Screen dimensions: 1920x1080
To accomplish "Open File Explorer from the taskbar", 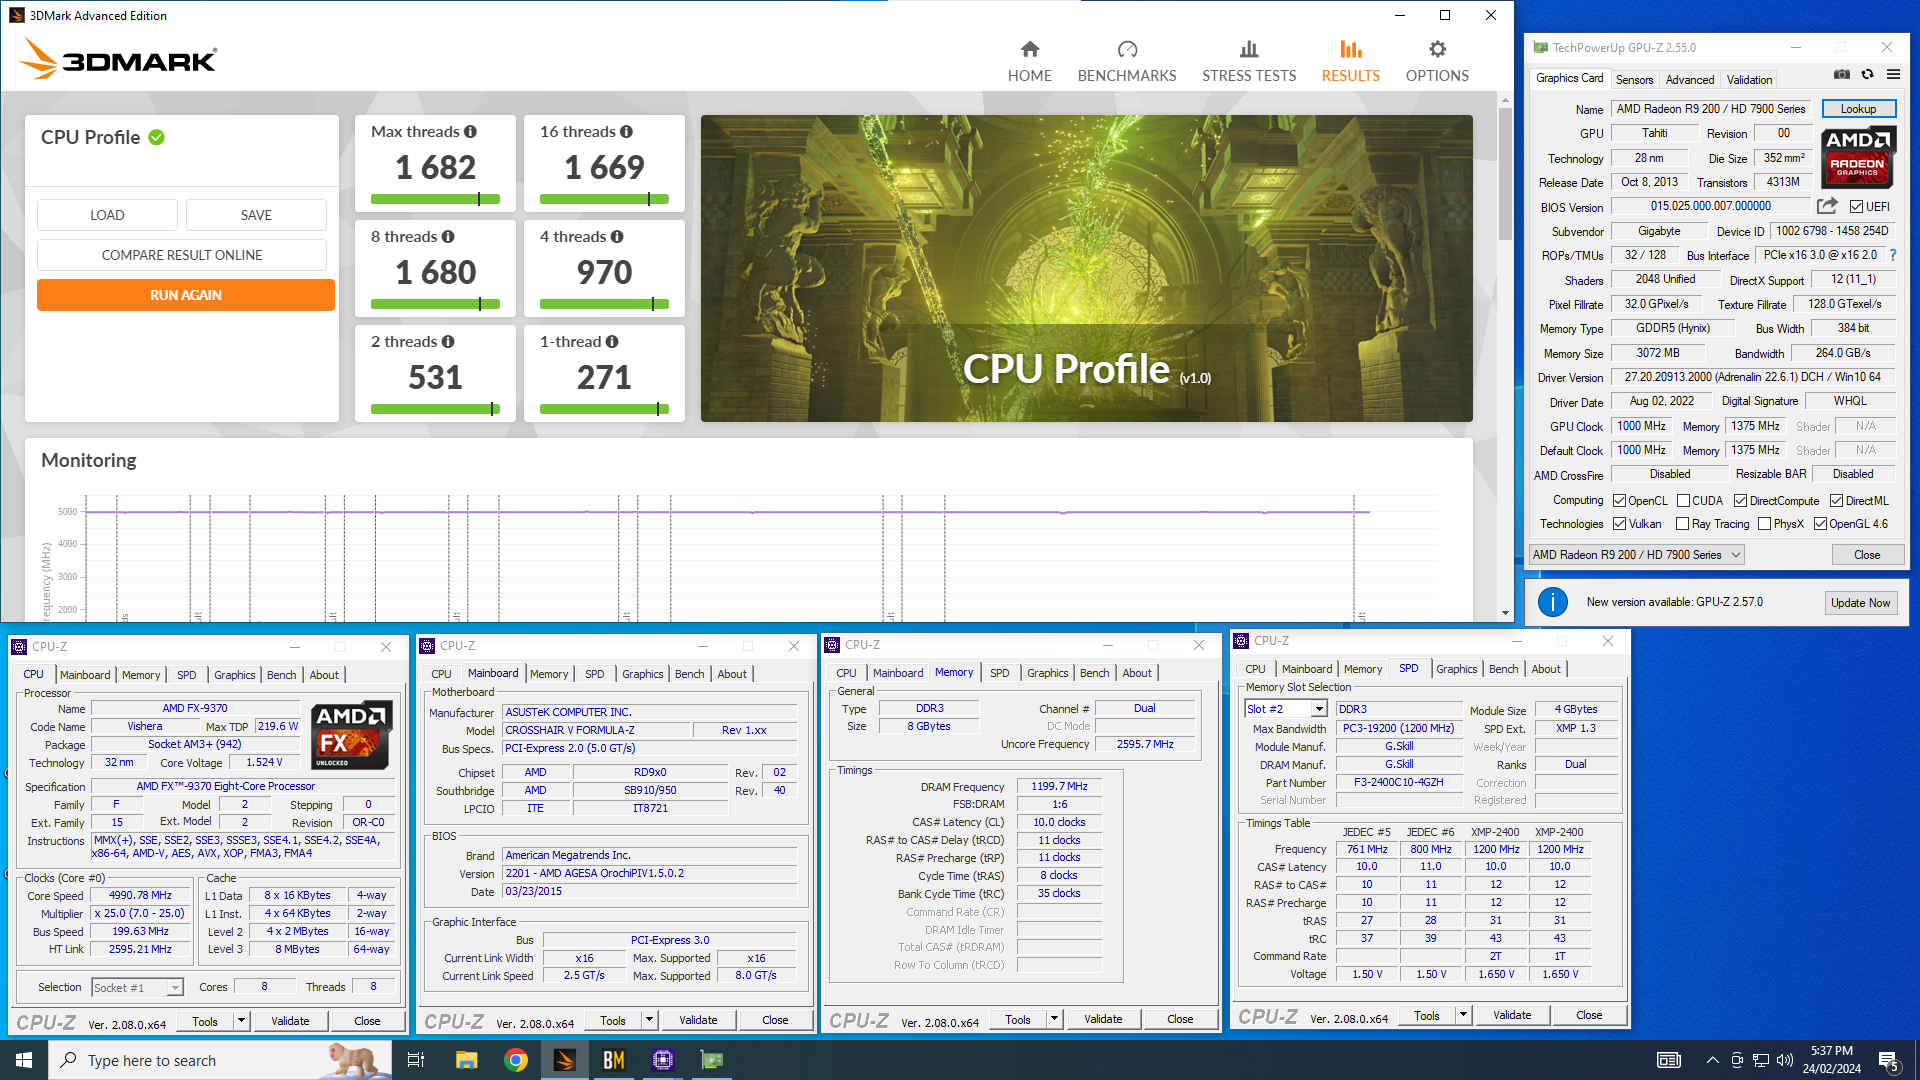I will pyautogui.click(x=466, y=1060).
